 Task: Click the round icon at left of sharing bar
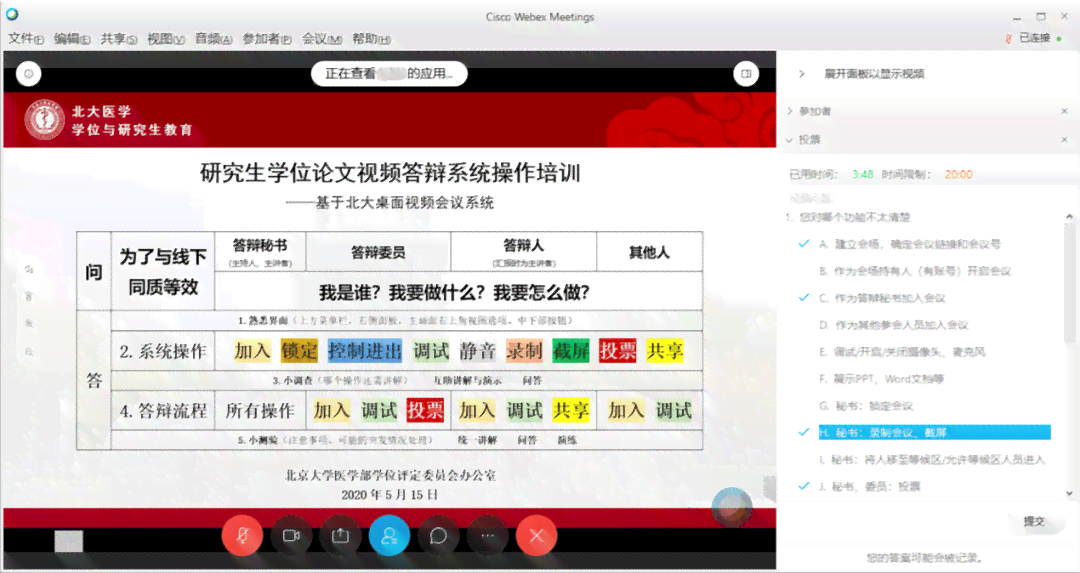click(x=28, y=74)
